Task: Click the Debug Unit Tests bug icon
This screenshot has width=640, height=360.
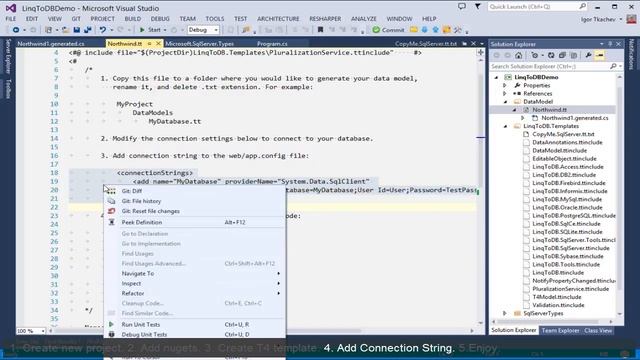Action: pyautogui.click(x=111, y=334)
